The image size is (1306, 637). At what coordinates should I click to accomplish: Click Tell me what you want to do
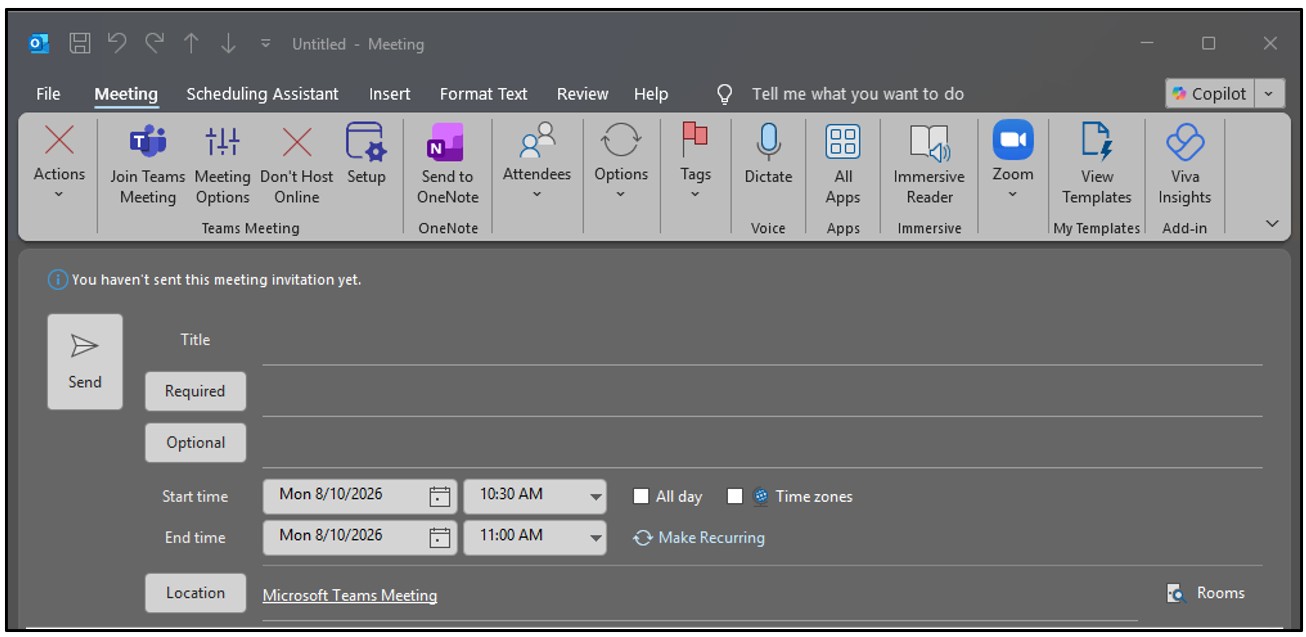[858, 94]
